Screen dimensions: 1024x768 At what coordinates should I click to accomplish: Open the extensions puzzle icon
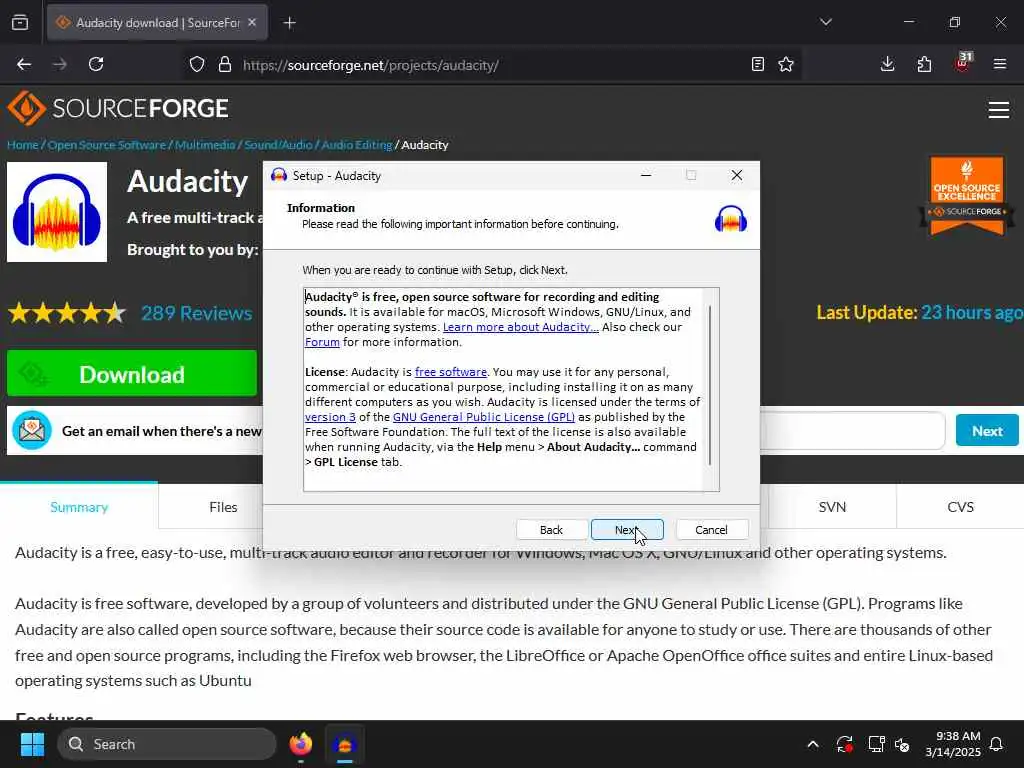924,64
